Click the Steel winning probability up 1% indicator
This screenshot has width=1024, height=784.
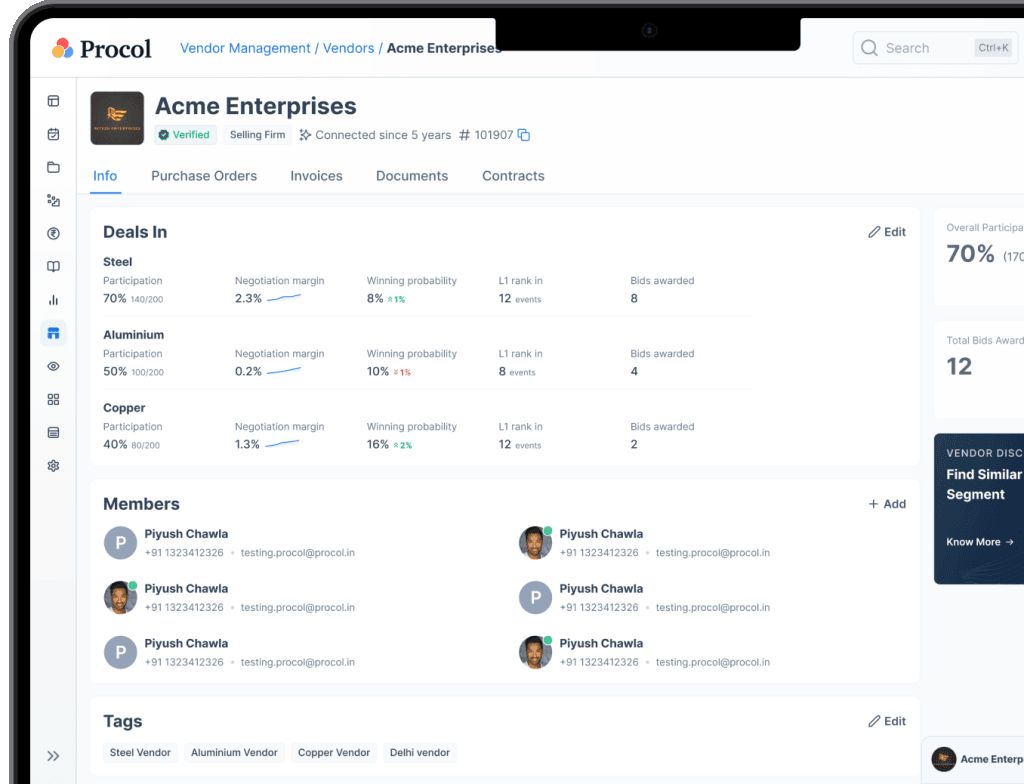click(396, 299)
